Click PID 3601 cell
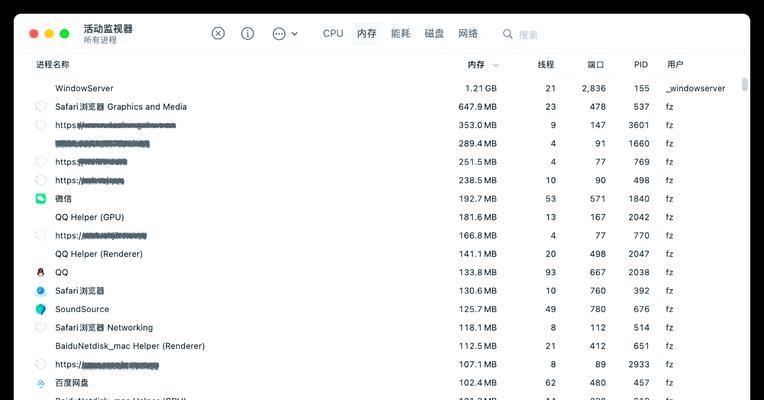Image resolution: width=764 pixels, height=400 pixels. point(638,125)
